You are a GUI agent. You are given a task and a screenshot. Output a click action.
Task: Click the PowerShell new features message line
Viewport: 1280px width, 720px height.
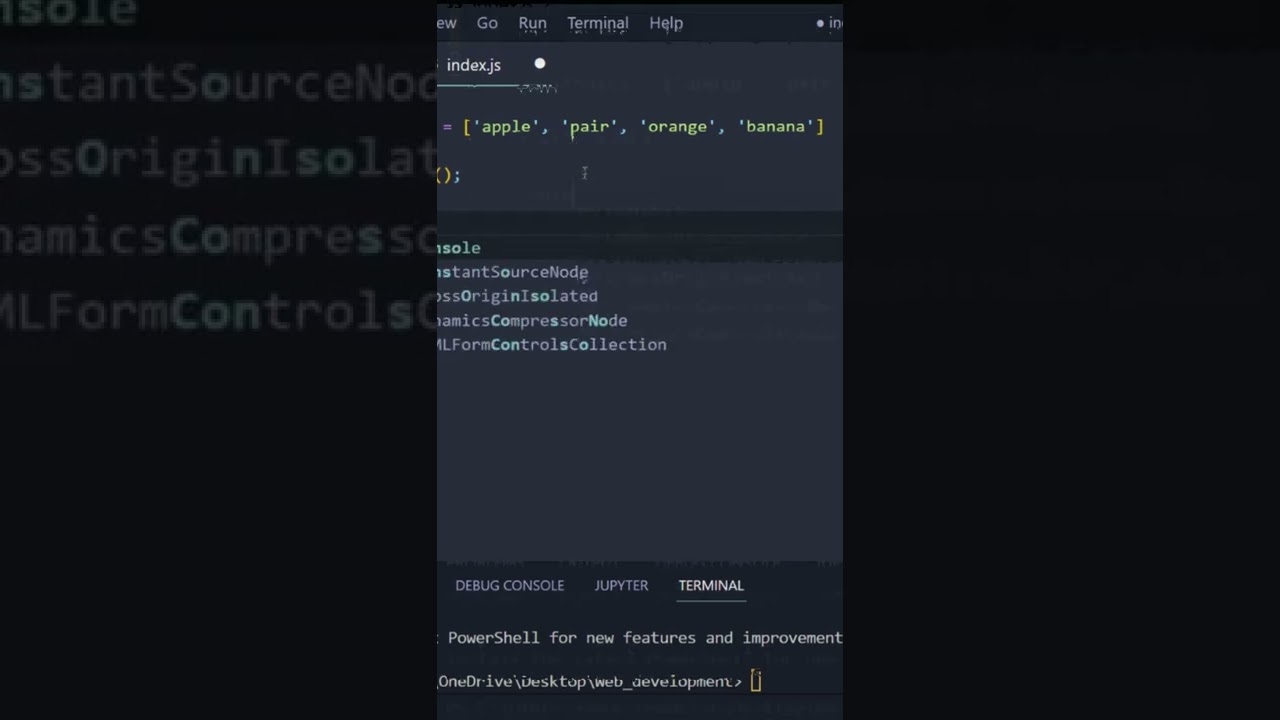pyautogui.click(x=641, y=638)
